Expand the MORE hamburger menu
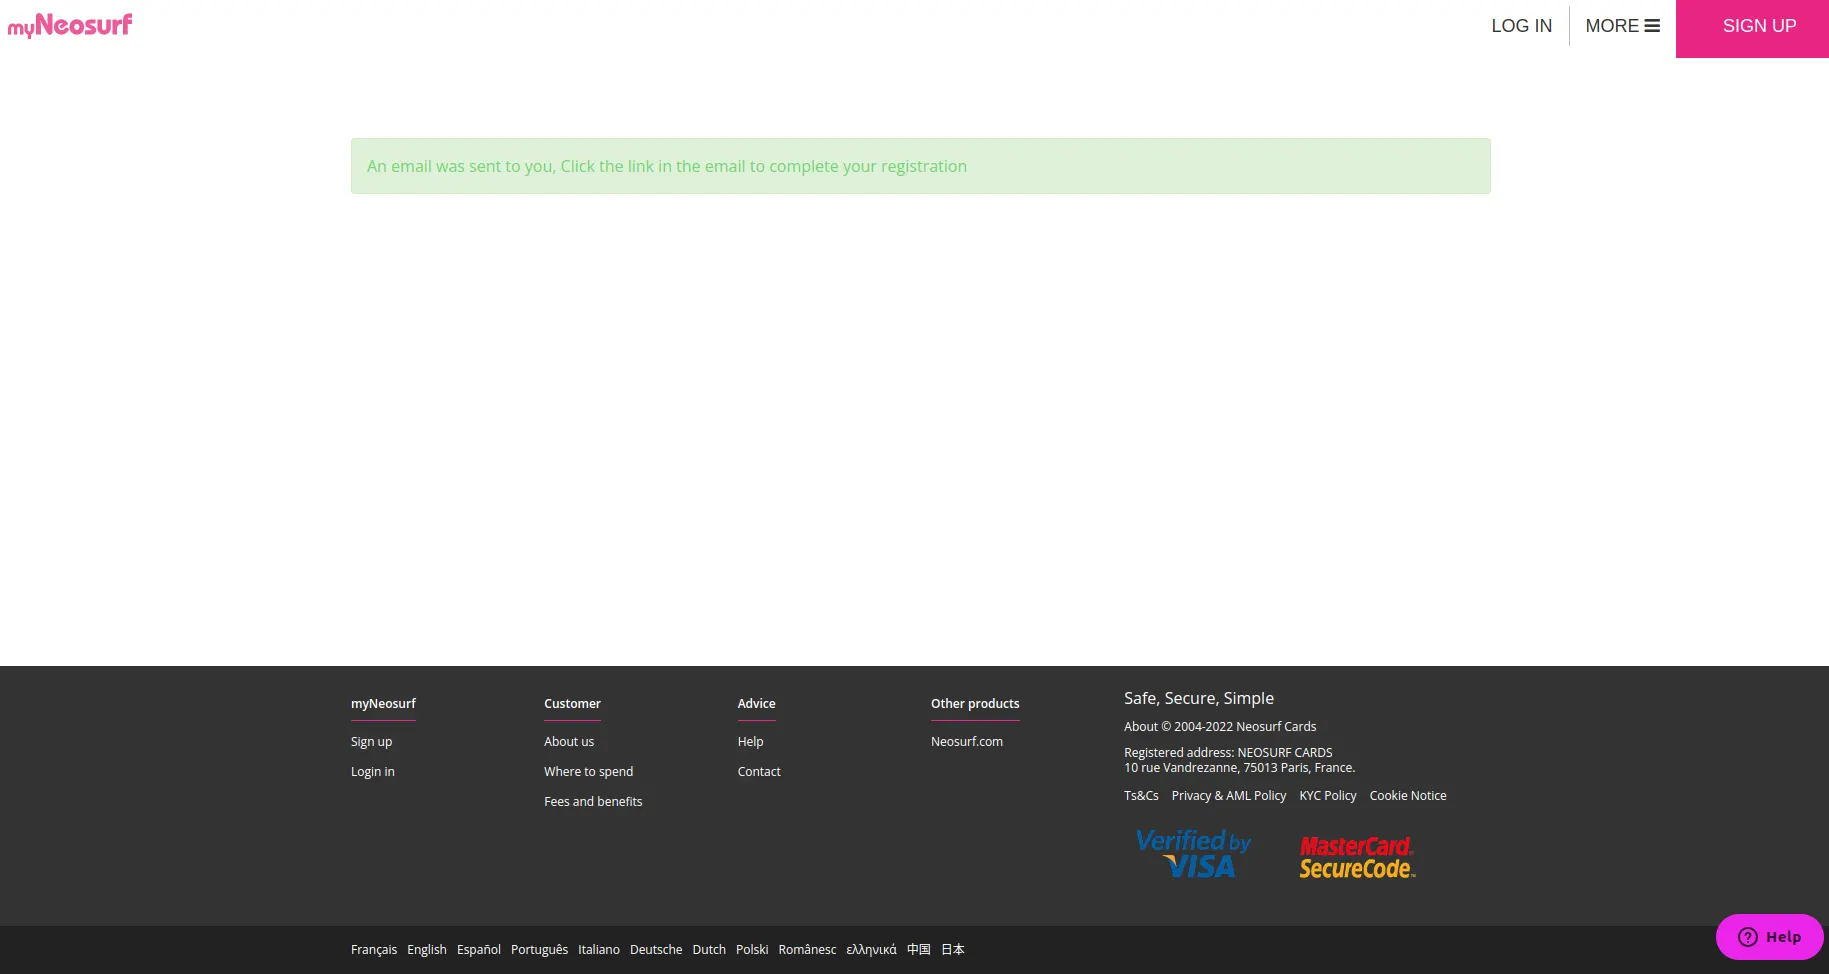 1622,26
